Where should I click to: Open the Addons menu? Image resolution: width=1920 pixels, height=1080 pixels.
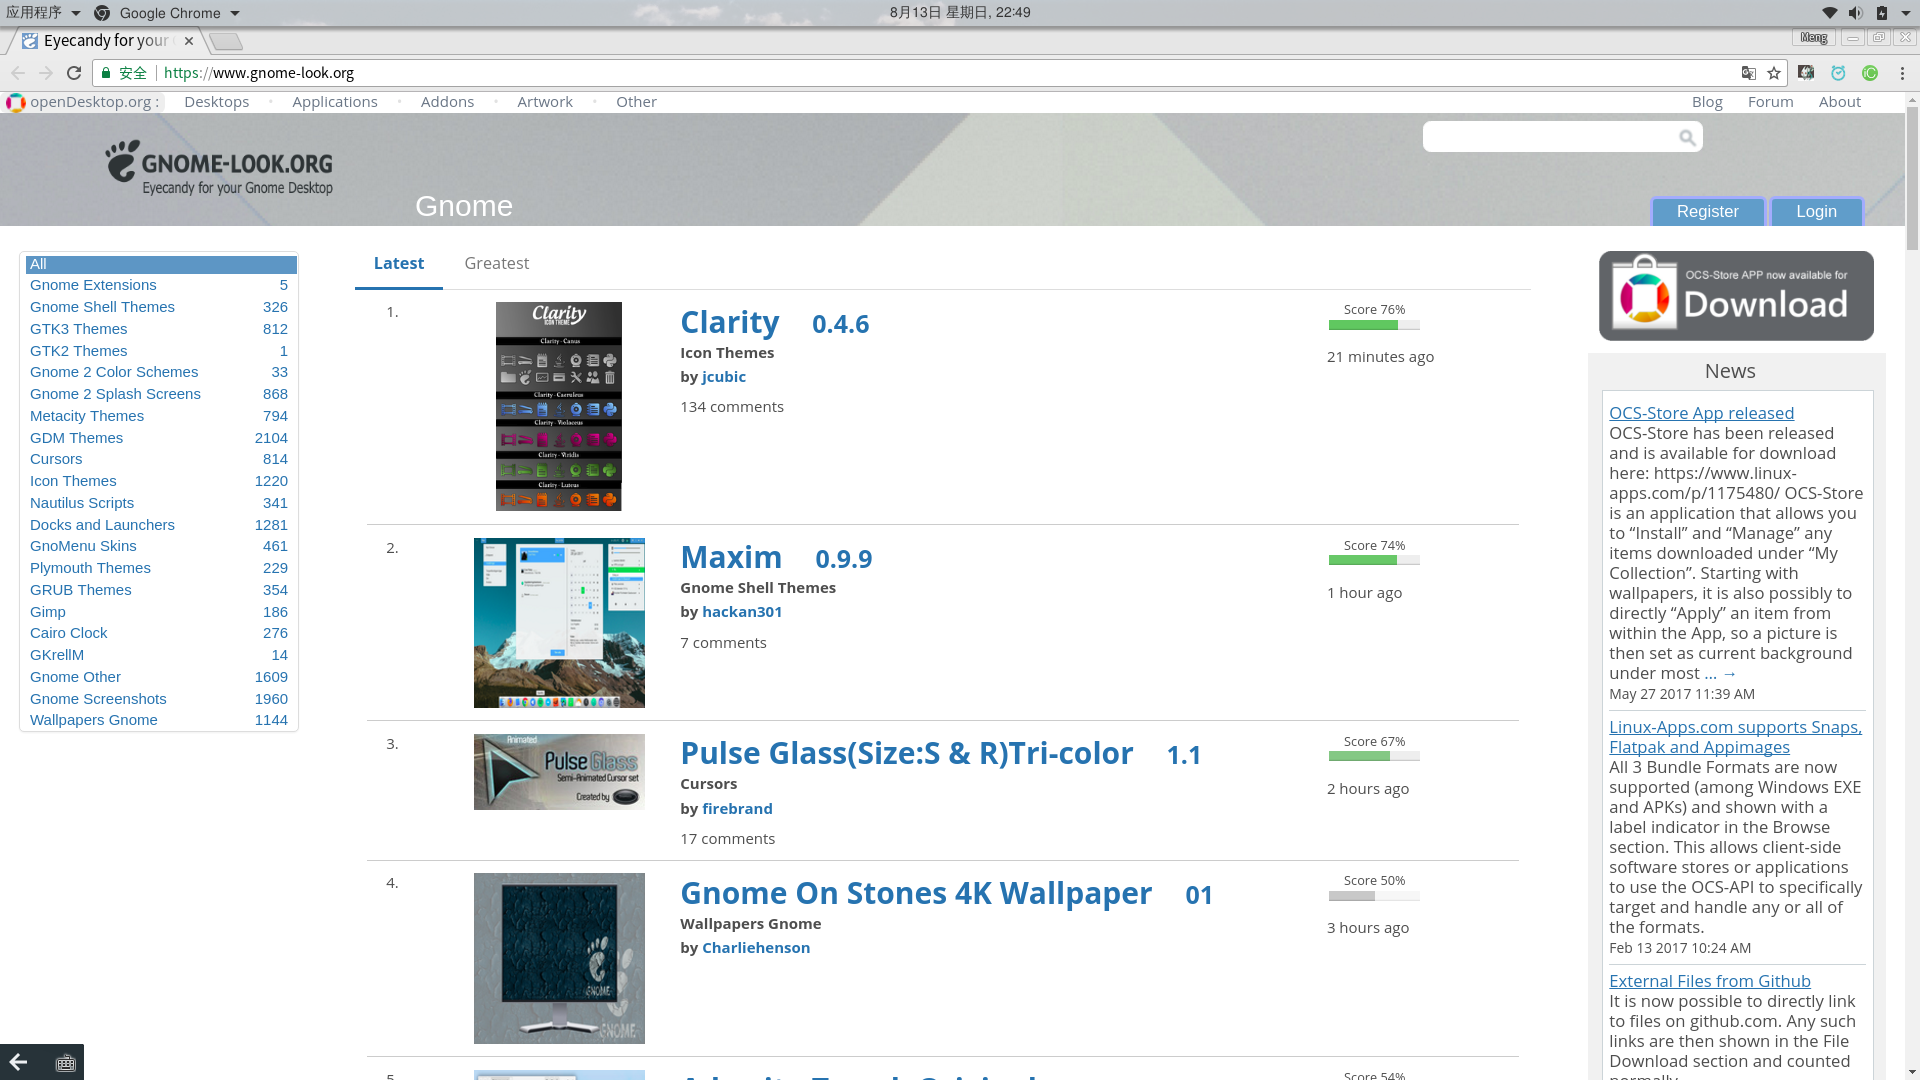447,102
